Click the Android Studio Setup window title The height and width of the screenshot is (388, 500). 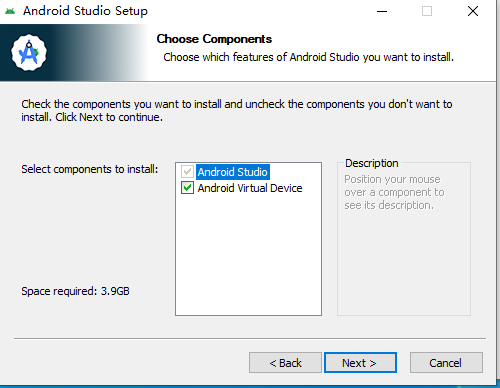(x=85, y=11)
